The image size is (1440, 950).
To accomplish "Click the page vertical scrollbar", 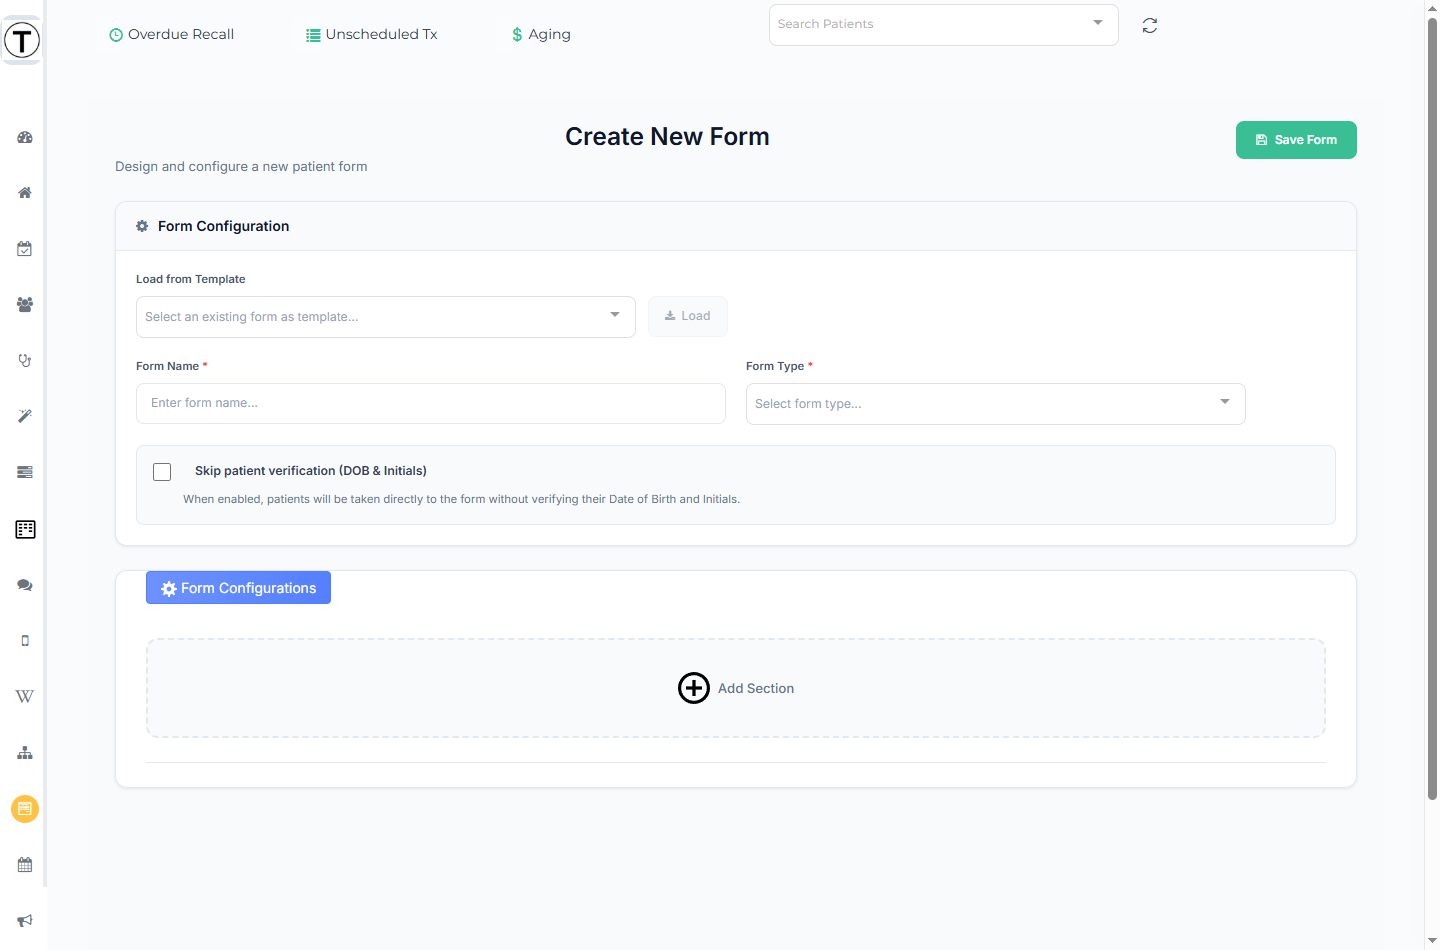I will (1432, 410).
